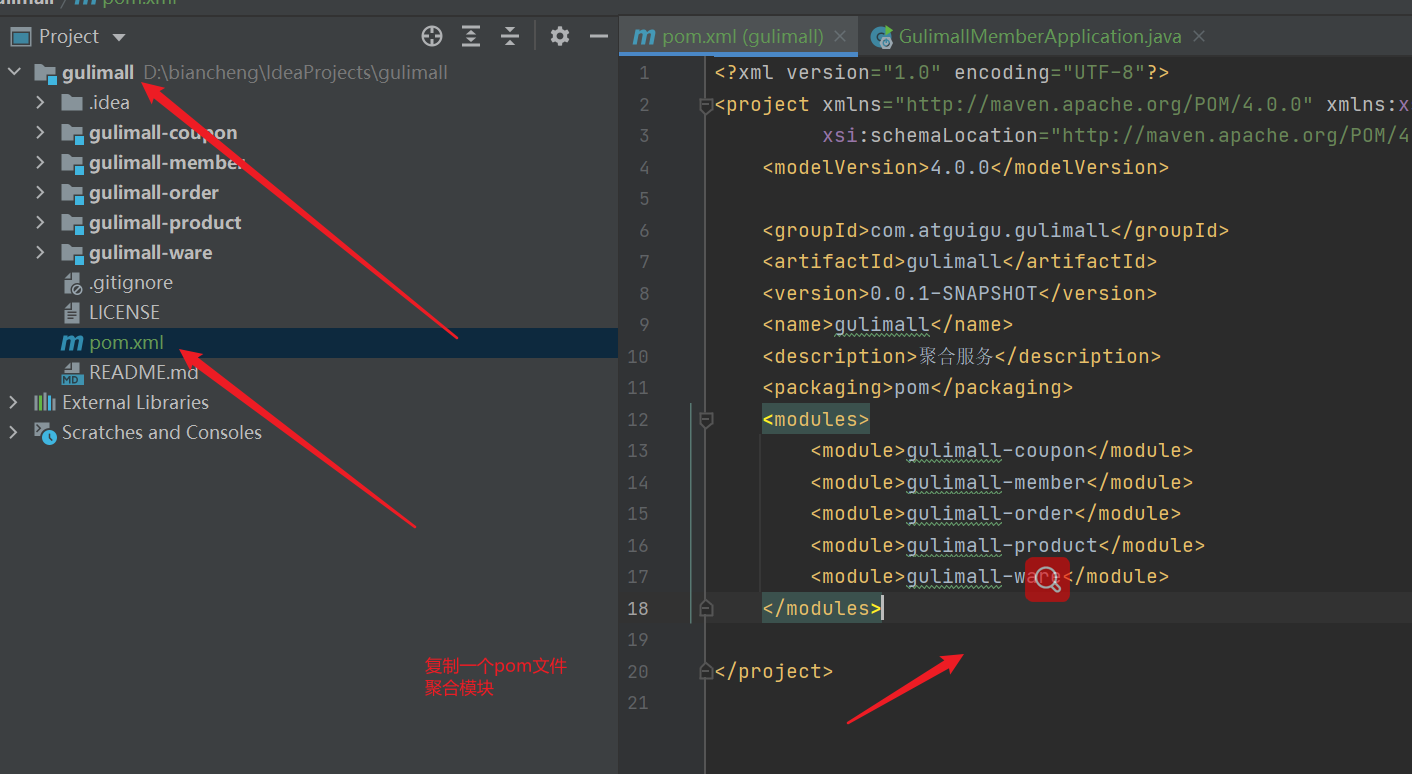
Task: Click the closing project tag
Action: (x=774, y=671)
